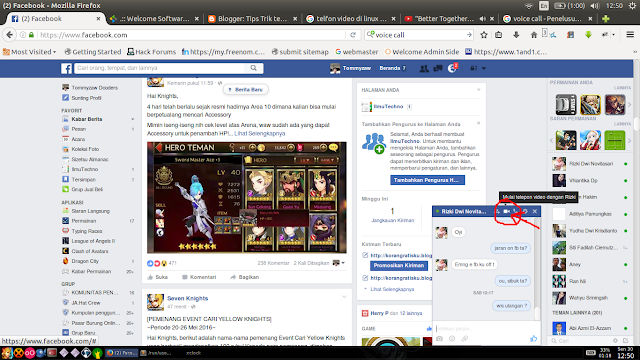The image size is (640, 360).
Task: Comment on the post via Komentari
Action: click(199, 277)
